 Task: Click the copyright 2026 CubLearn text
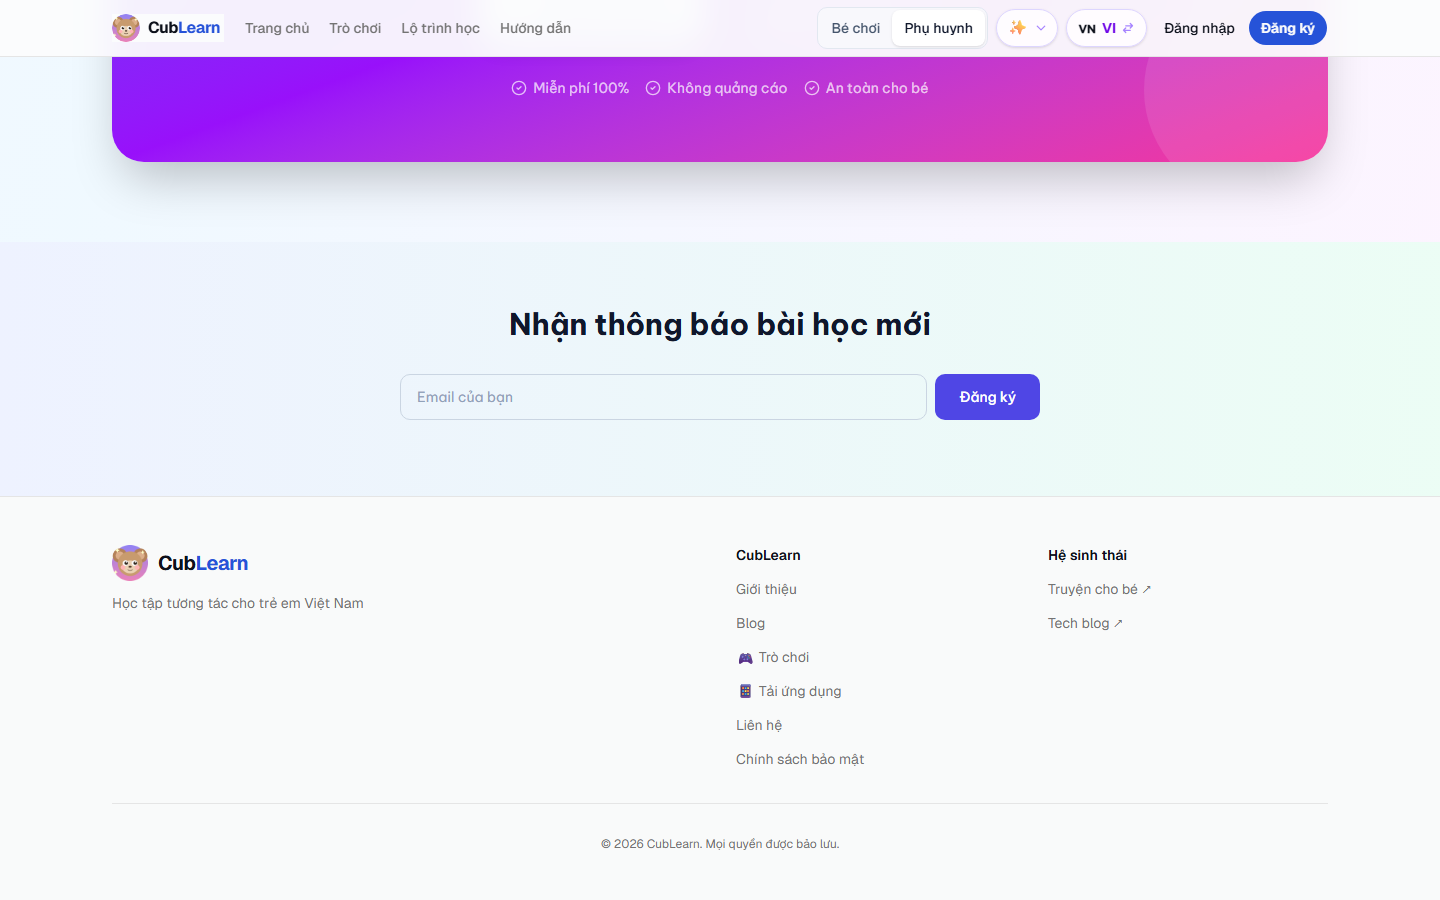click(x=720, y=844)
